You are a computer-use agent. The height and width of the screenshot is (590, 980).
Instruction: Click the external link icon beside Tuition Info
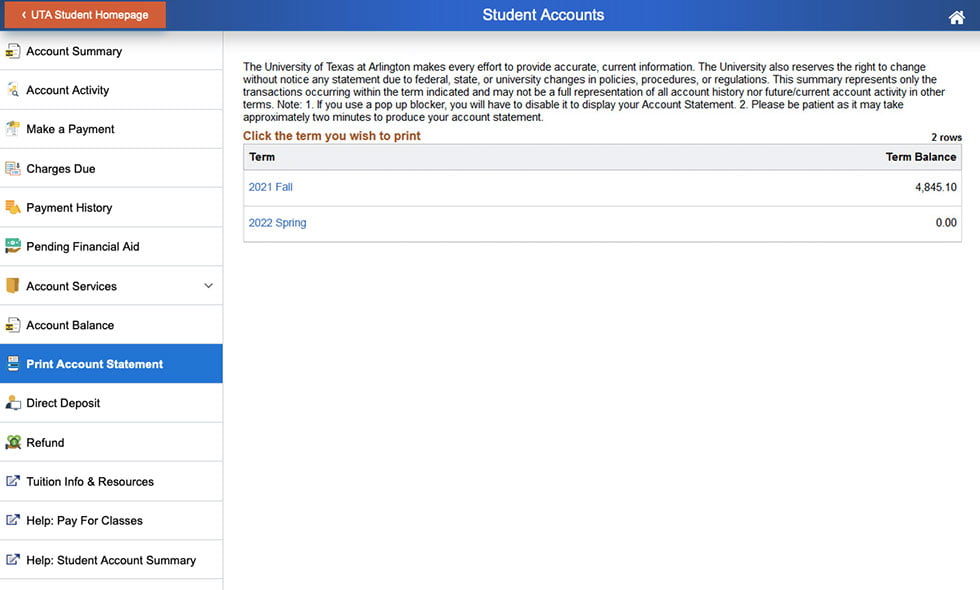click(x=15, y=481)
